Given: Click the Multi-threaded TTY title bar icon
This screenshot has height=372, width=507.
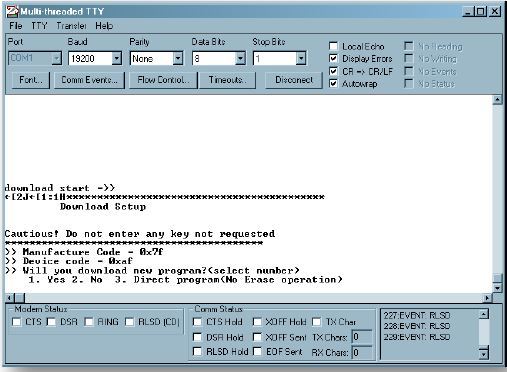Looking at the screenshot, I should point(12,12).
